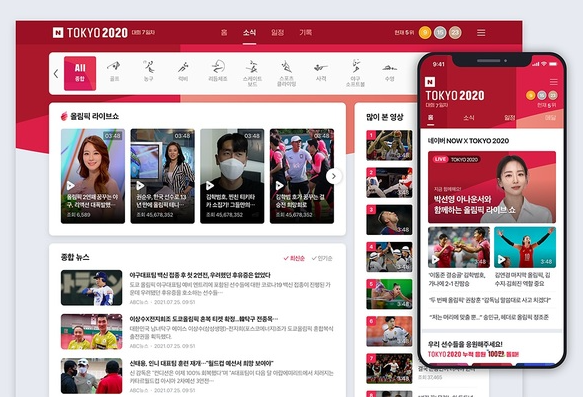The width and height of the screenshot is (583, 405).
Task: Go to 홈 tab in desktop navigation
Action: (224, 33)
